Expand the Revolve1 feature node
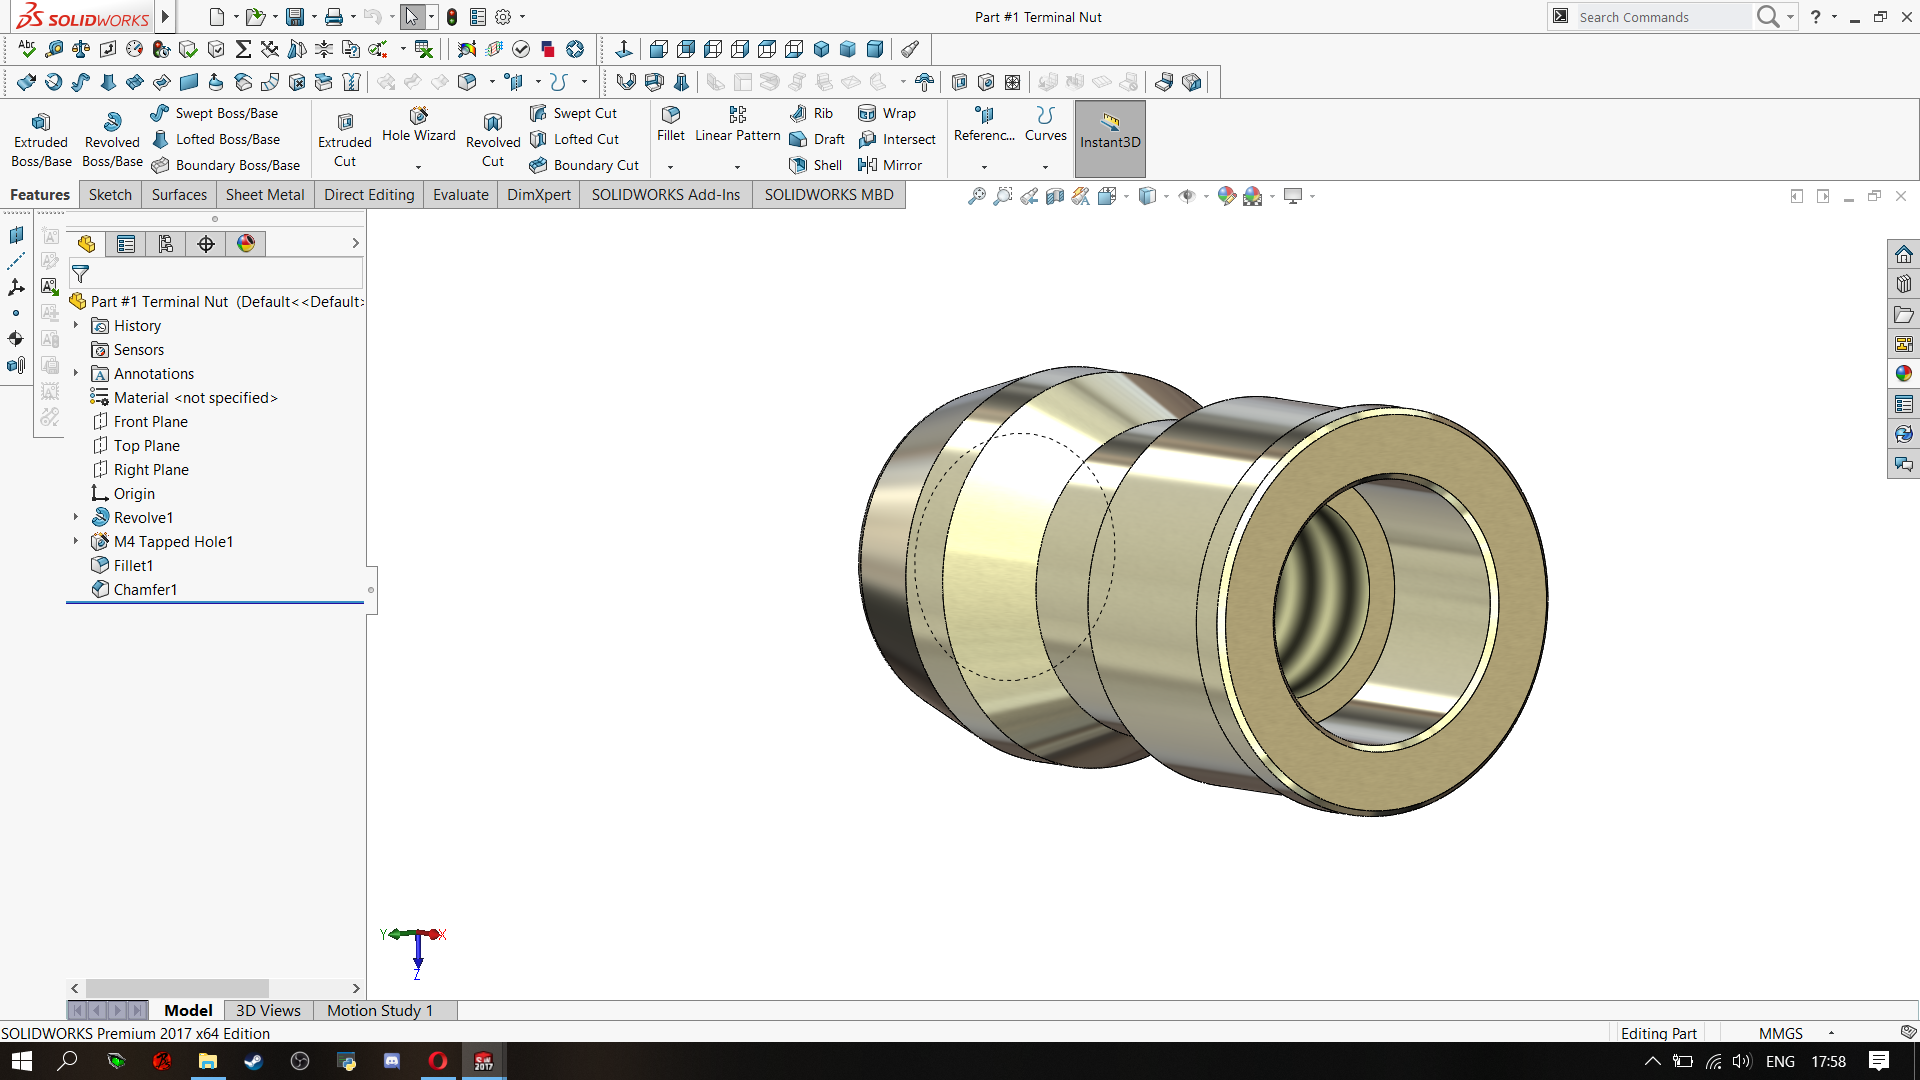 pyautogui.click(x=76, y=517)
